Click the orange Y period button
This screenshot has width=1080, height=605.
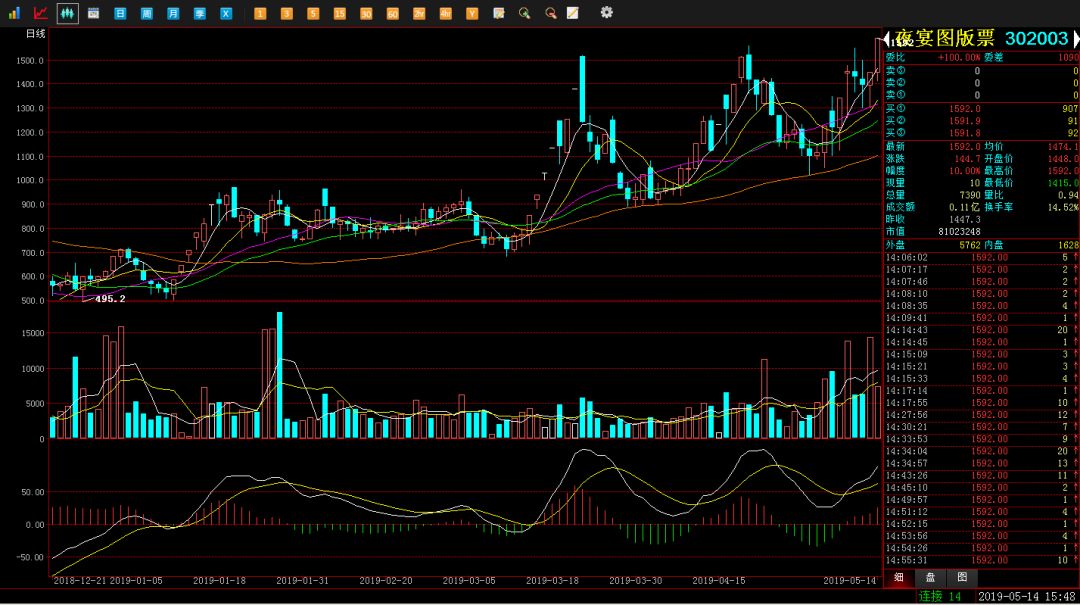(472, 13)
